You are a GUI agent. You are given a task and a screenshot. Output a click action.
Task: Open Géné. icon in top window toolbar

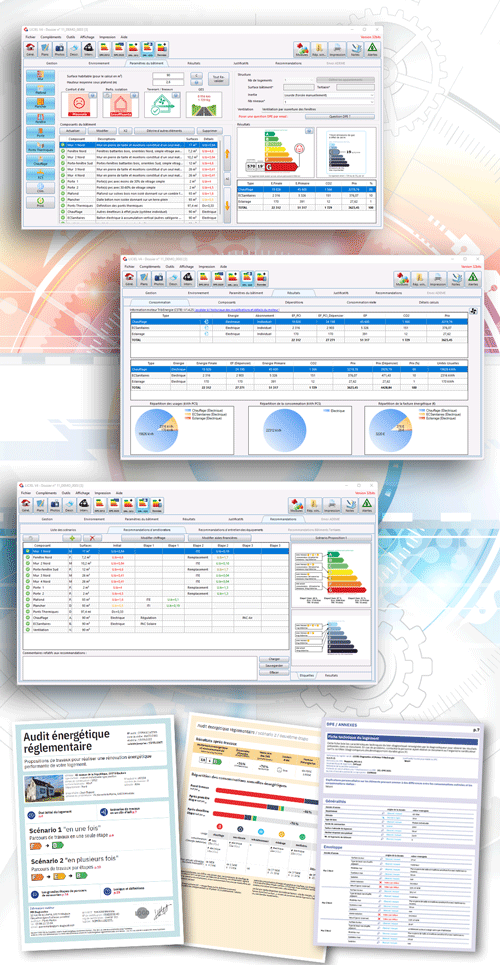30,49
